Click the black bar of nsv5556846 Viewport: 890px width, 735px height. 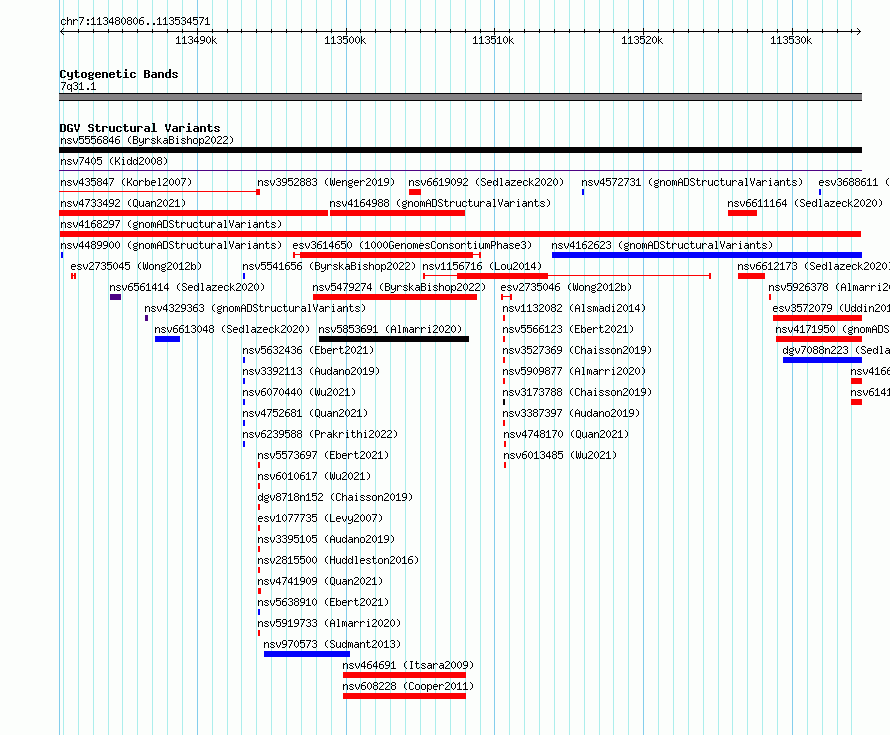coord(460,150)
